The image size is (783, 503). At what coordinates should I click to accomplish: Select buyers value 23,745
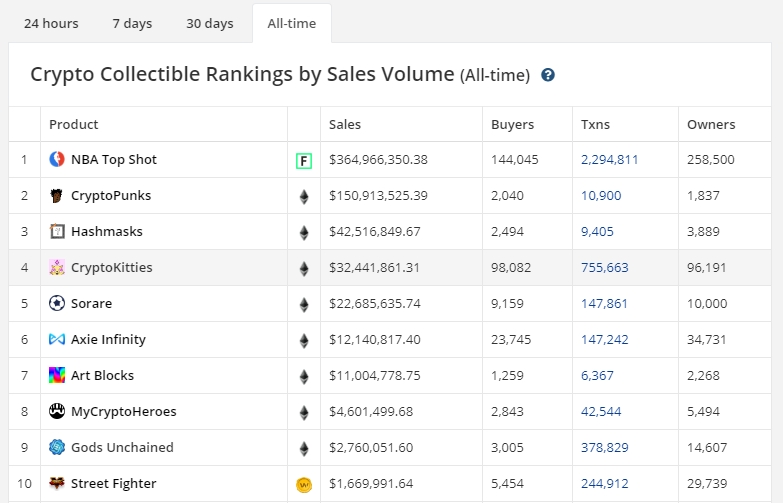coord(511,339)
